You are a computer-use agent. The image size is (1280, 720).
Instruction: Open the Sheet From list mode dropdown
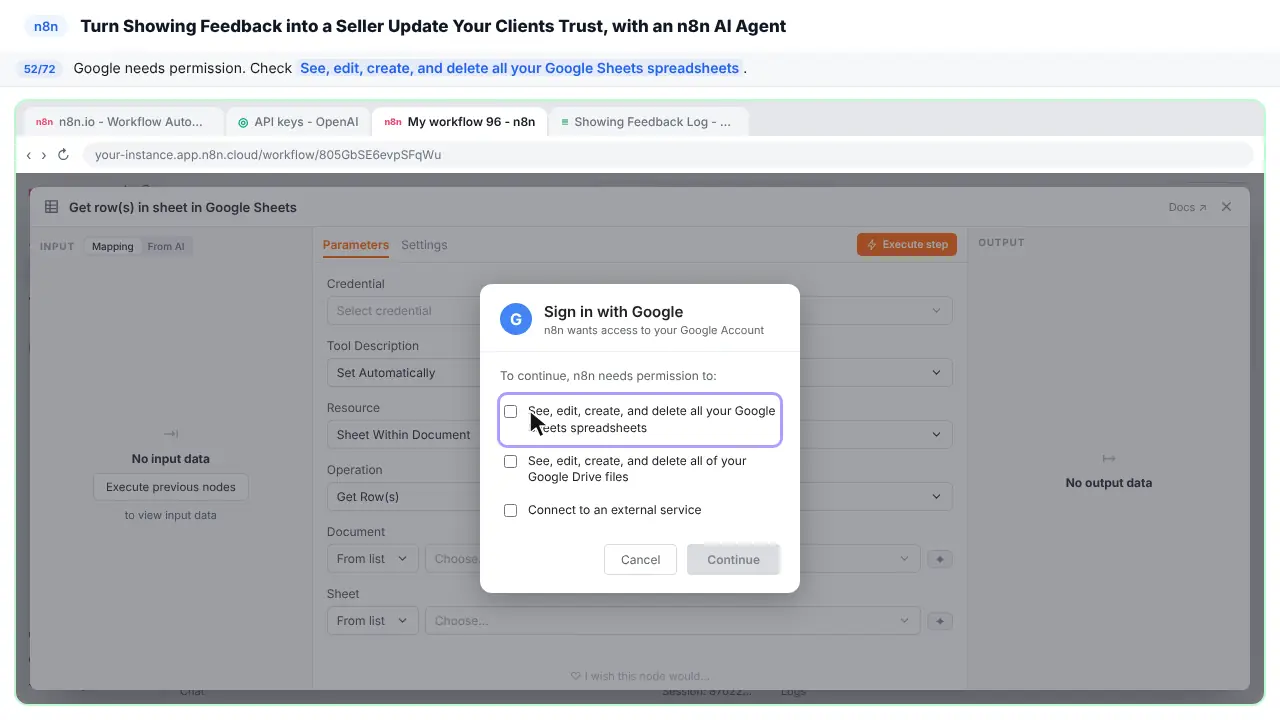click(x=373, y=621)
